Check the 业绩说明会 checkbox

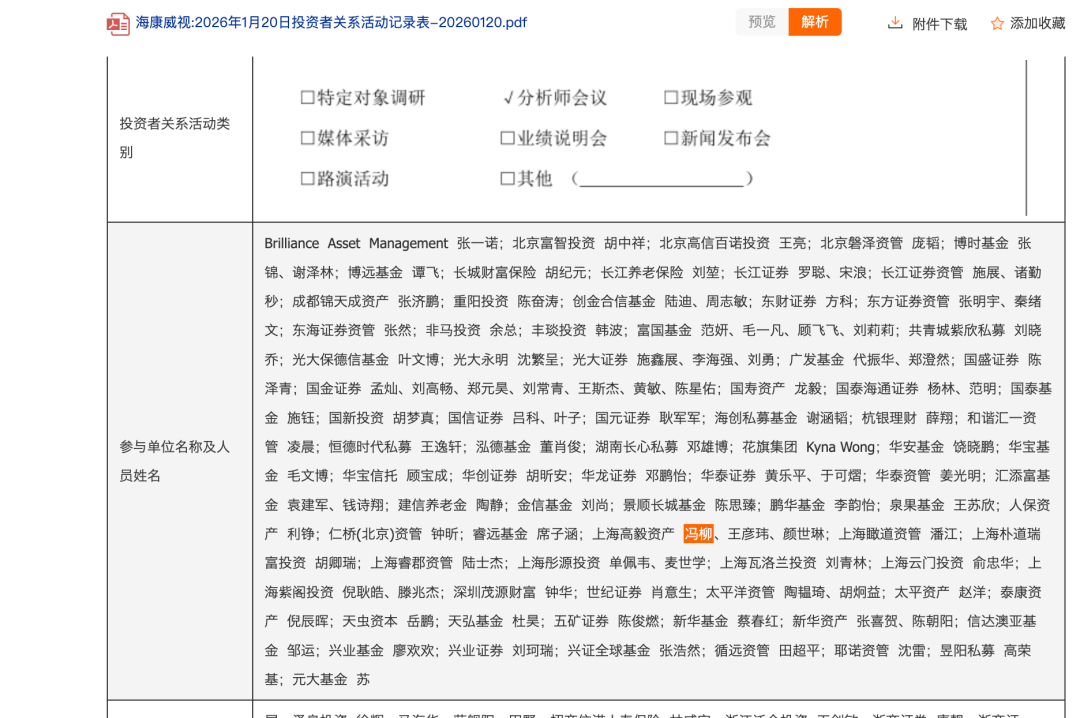pyautogui.click(x=507, y=138)
